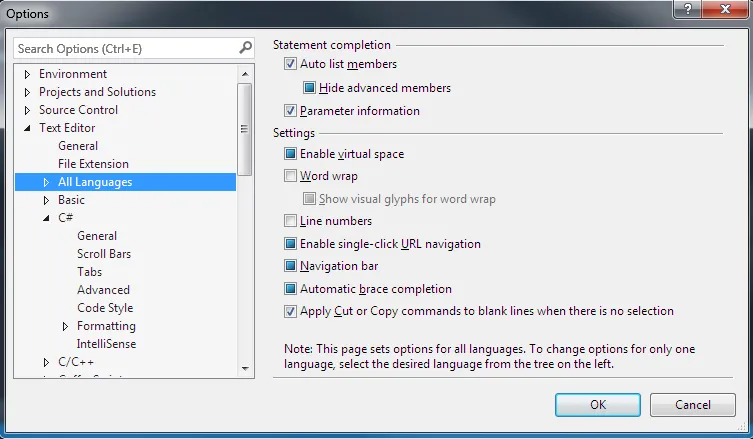753x439 pixels.
Task: Toggle Apply Cut or Copy commands checkbox
Action: tap(290, 311)
